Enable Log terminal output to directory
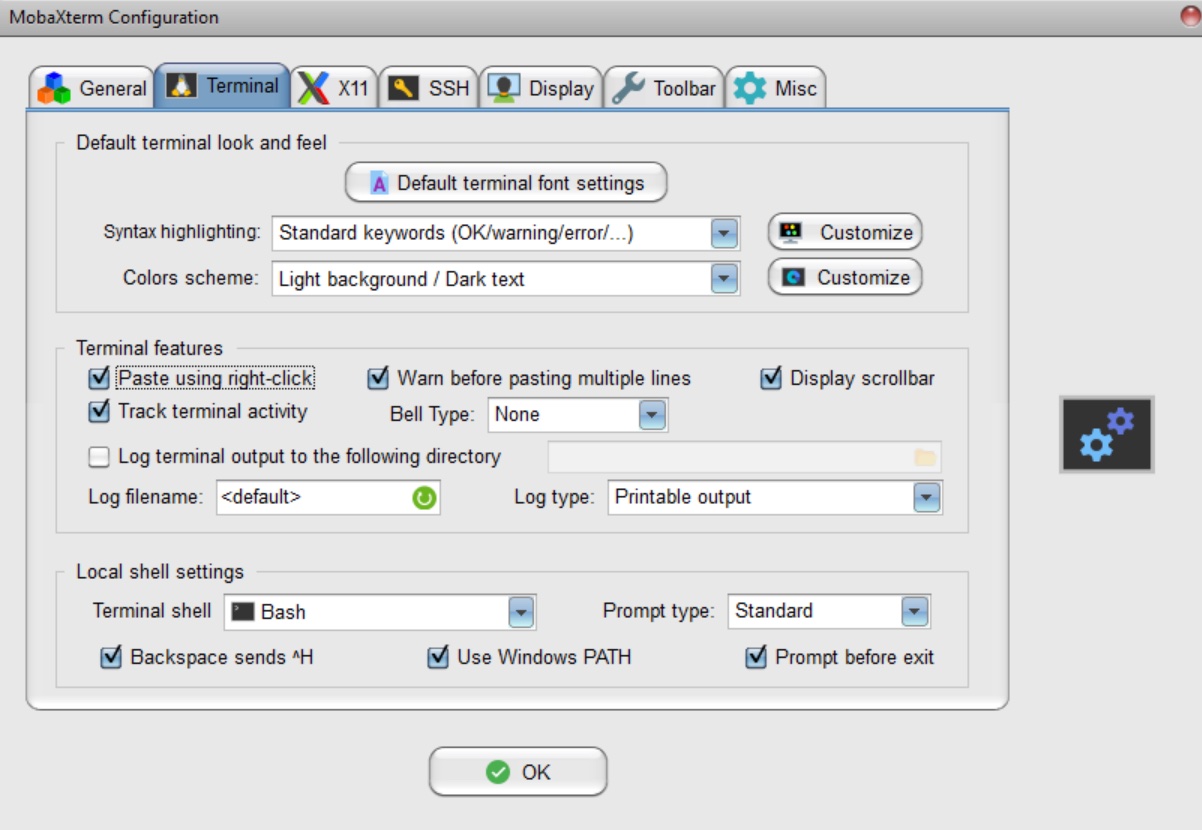 [98, 457]
